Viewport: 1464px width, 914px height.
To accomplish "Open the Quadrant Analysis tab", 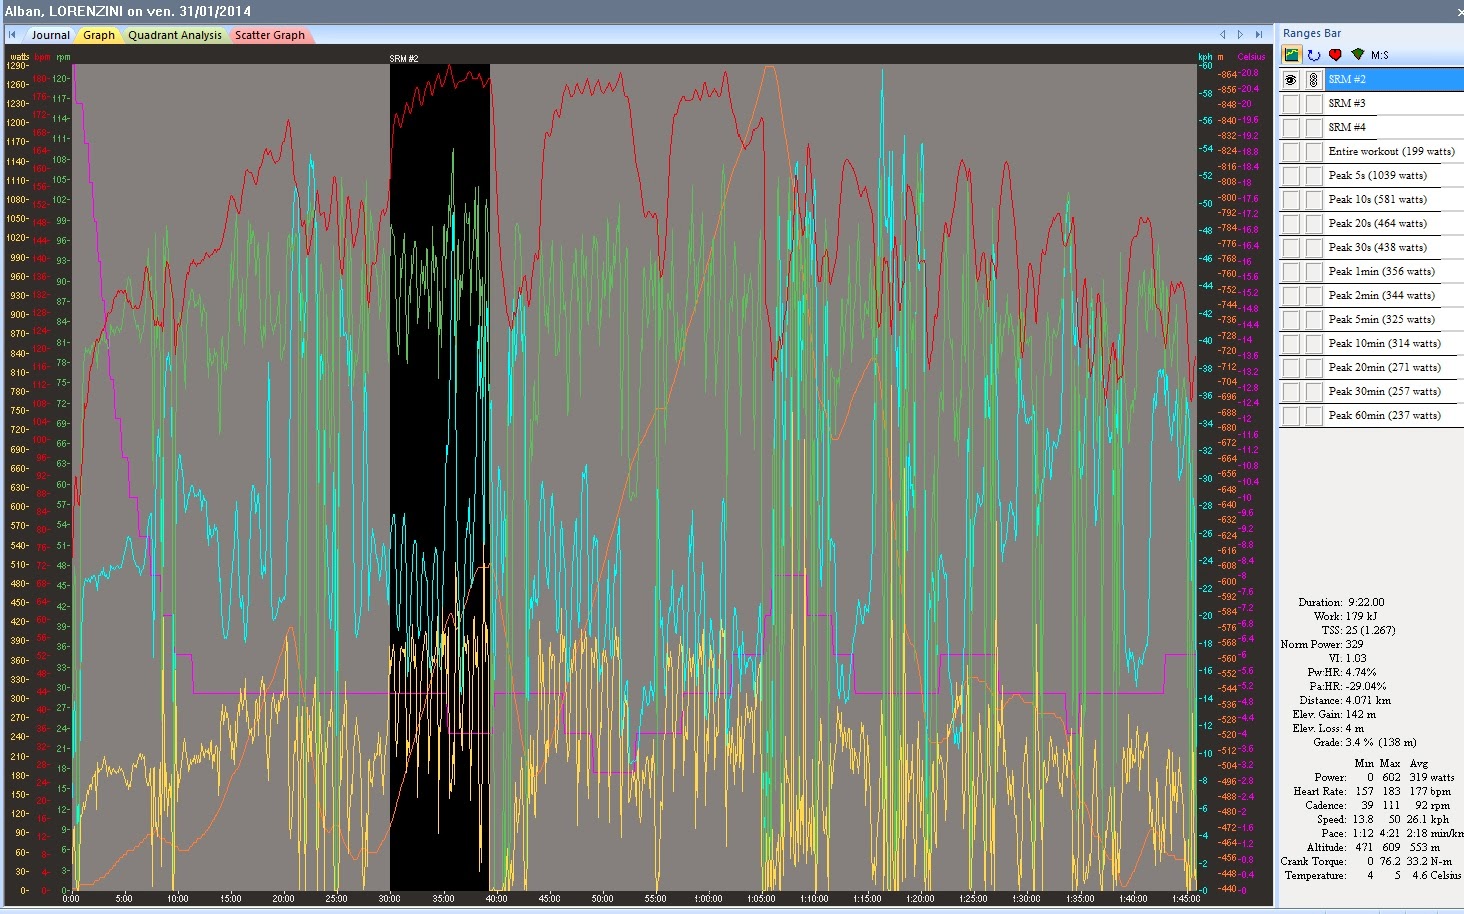I will click(x=175, y=35).
